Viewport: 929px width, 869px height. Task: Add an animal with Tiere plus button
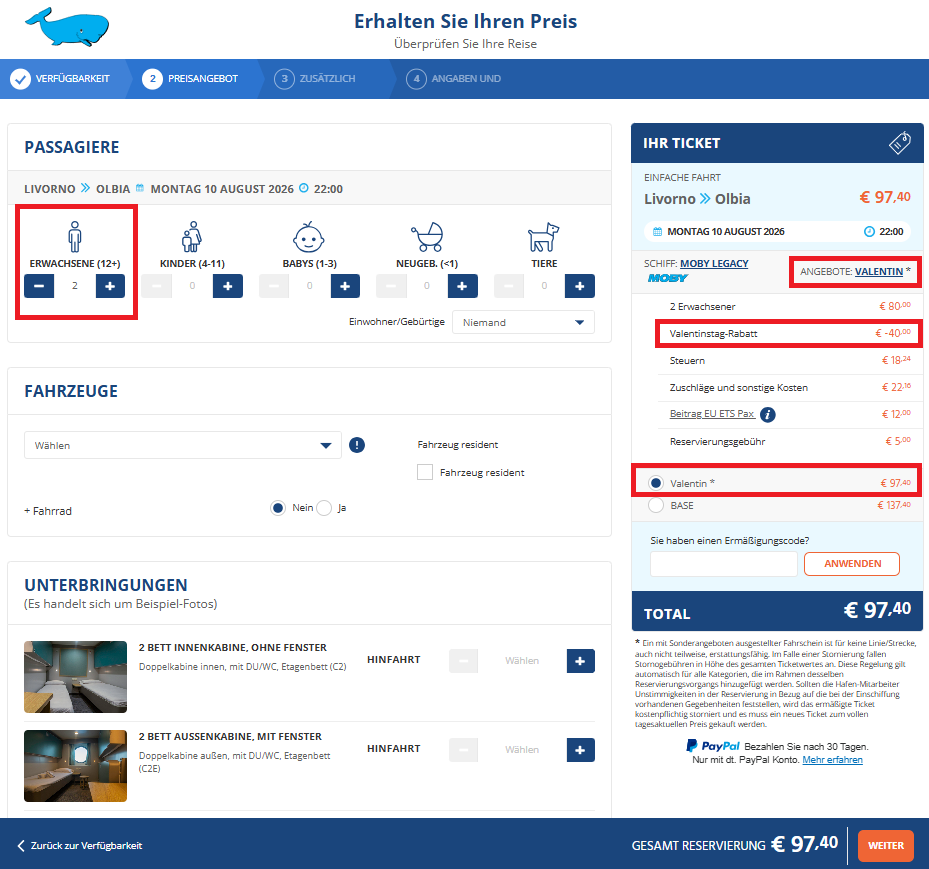pyautogui.click(x=579, y=286)
